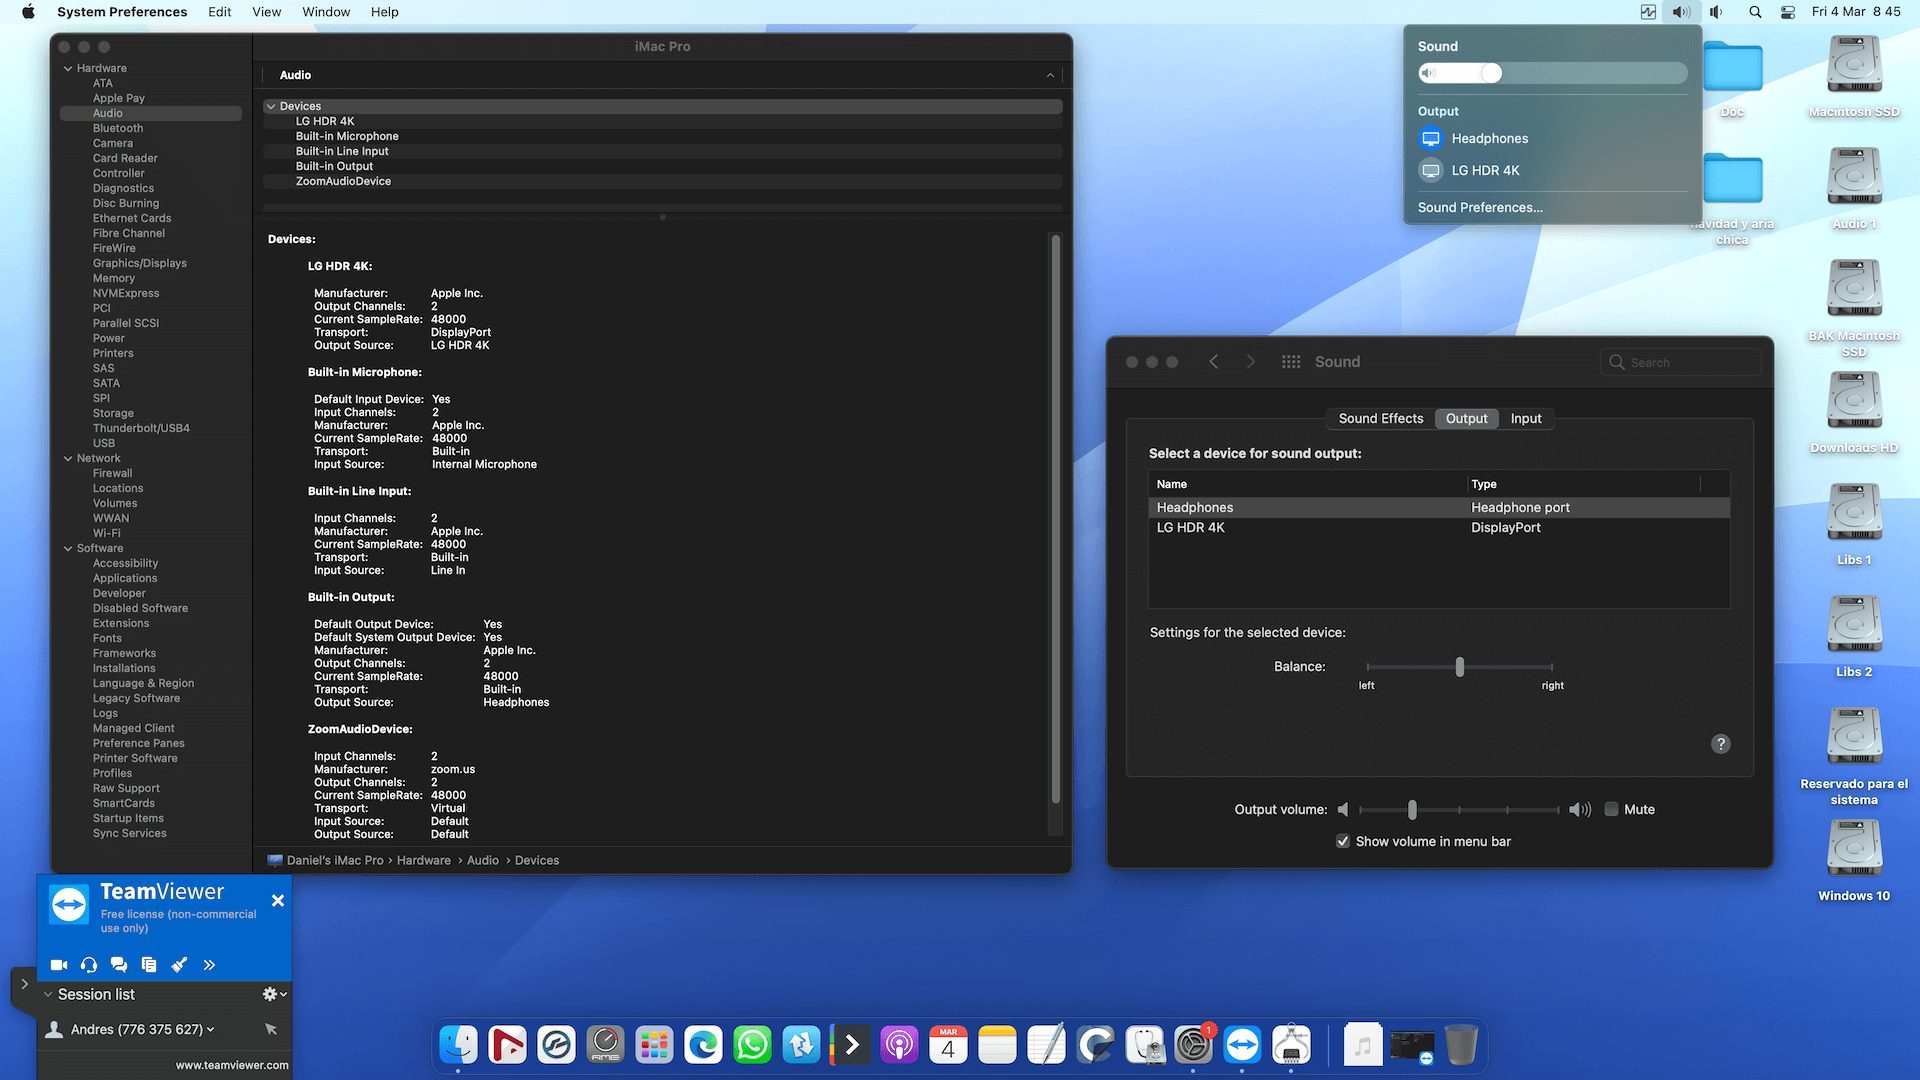Adjust the Output volume slider

click(1412, 810)
